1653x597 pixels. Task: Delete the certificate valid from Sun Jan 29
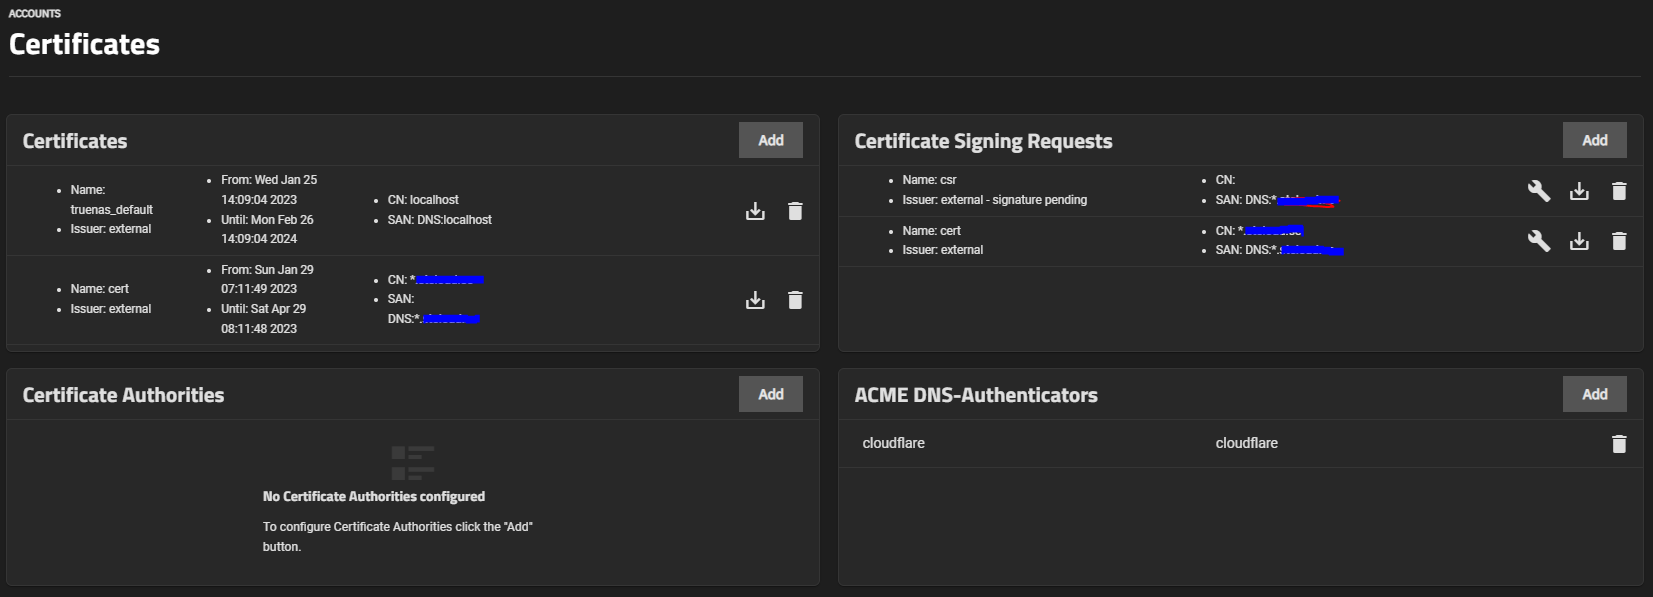point(795,300)
